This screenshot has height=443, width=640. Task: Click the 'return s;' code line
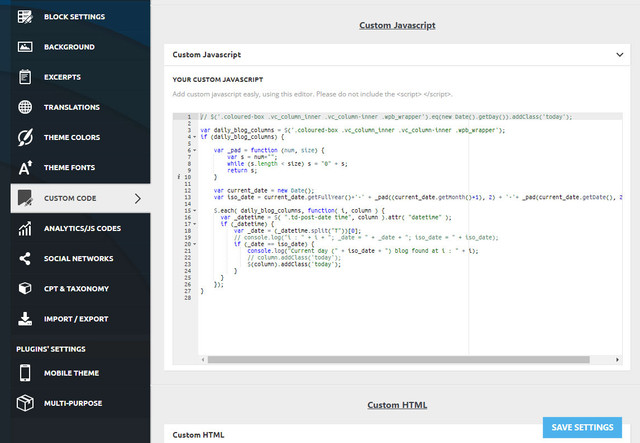click(x=242, y=170)
